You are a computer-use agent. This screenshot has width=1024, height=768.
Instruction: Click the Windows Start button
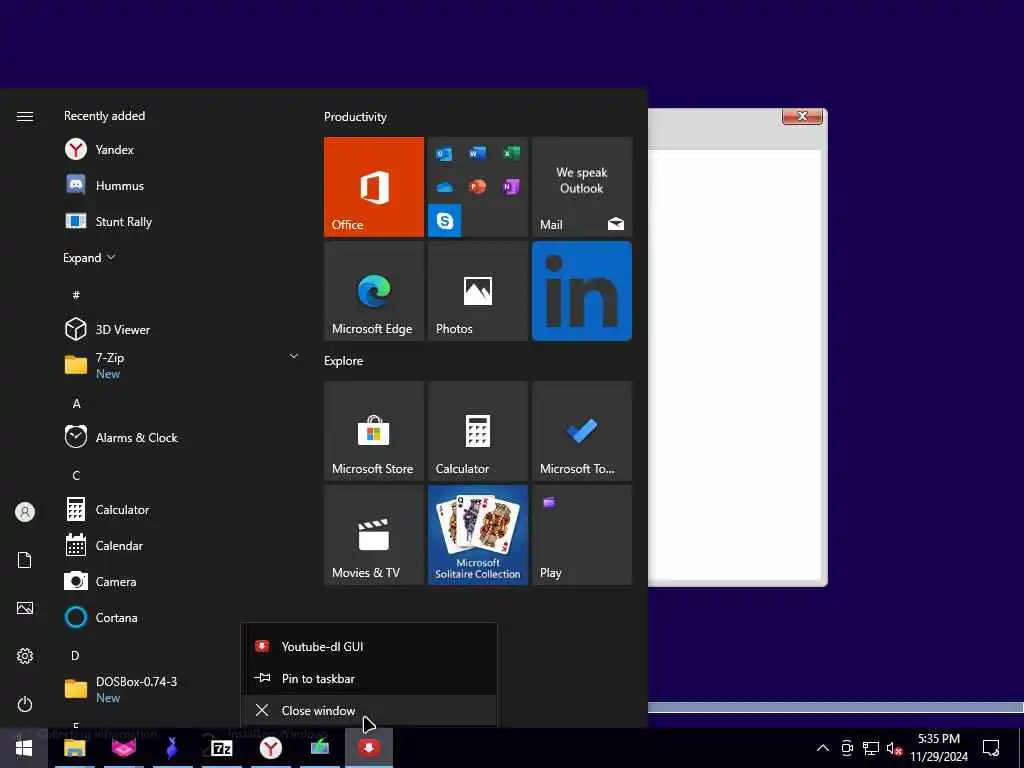24,748
